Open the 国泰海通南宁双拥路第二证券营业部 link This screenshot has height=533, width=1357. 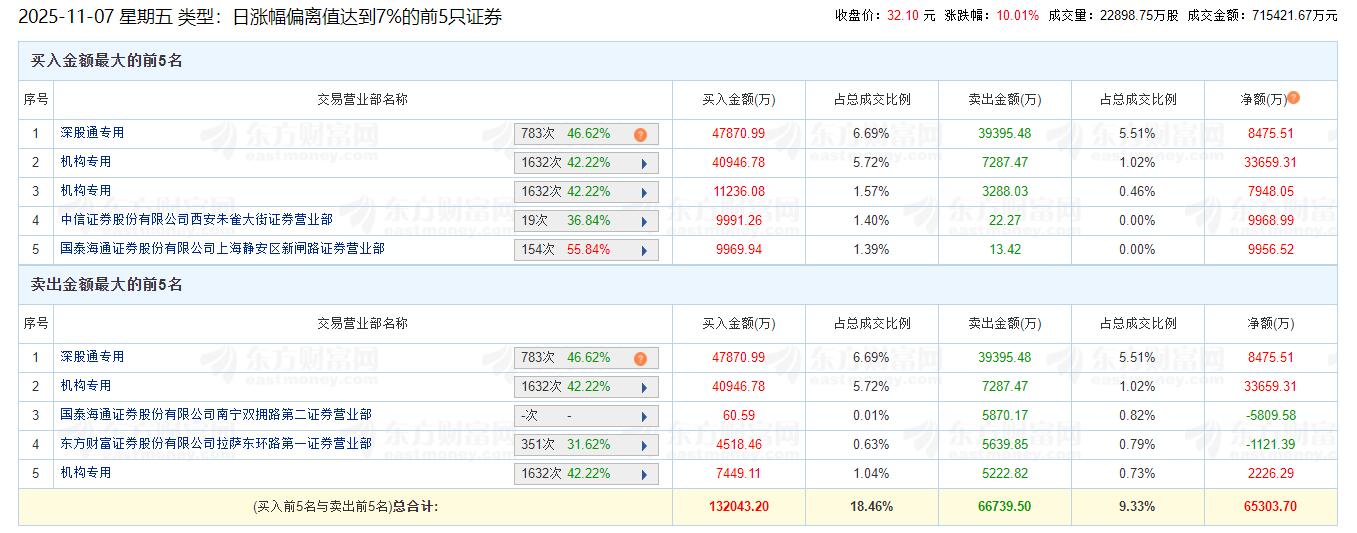click(x=216, y=415)
